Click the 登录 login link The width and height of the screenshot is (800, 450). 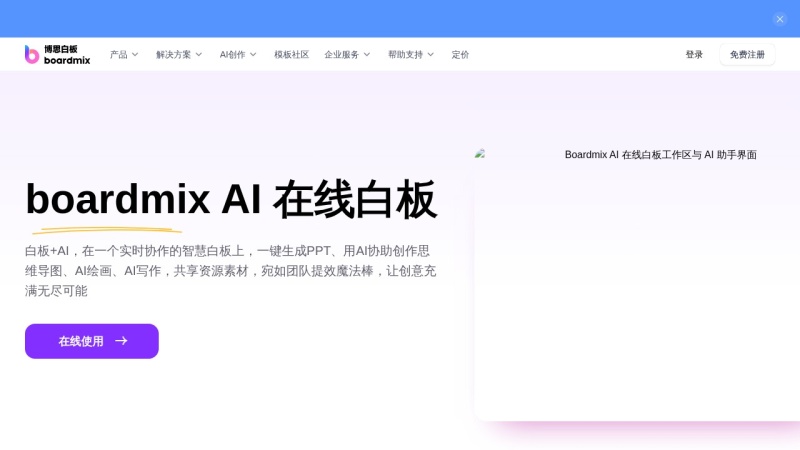tap(694, 55)
